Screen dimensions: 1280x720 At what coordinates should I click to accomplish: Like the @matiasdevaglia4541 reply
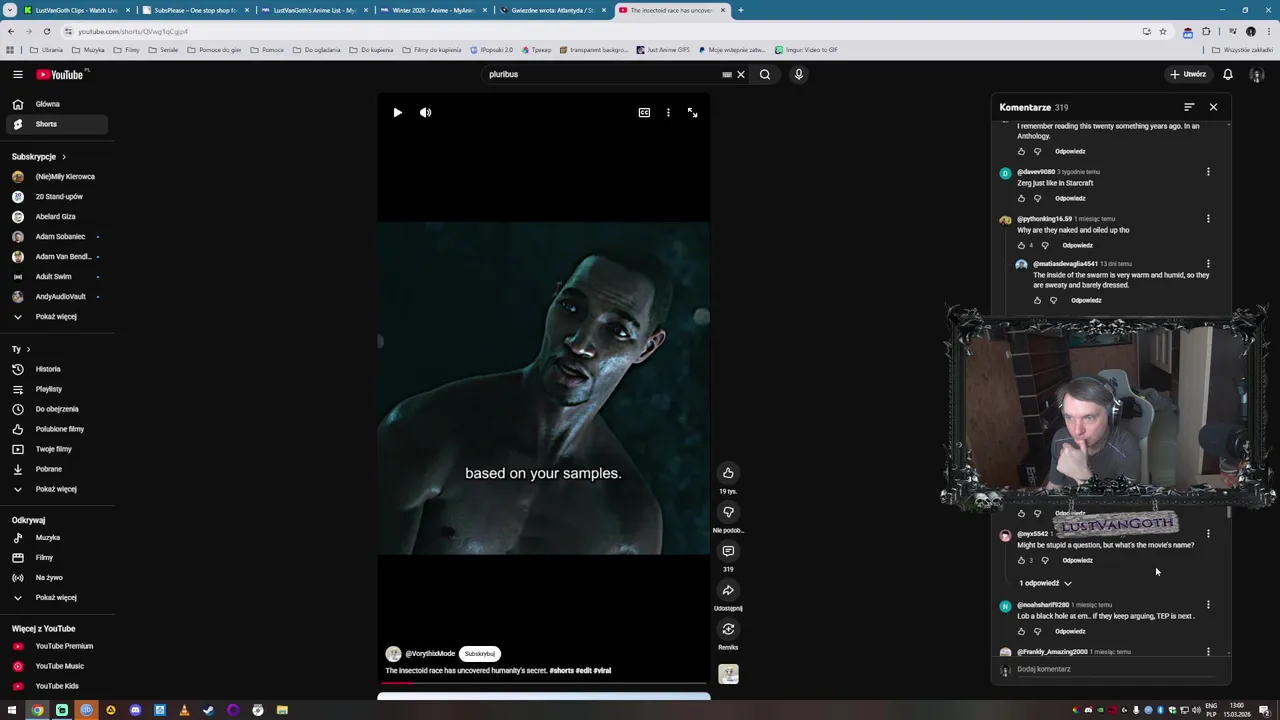tap(1037, 300)
